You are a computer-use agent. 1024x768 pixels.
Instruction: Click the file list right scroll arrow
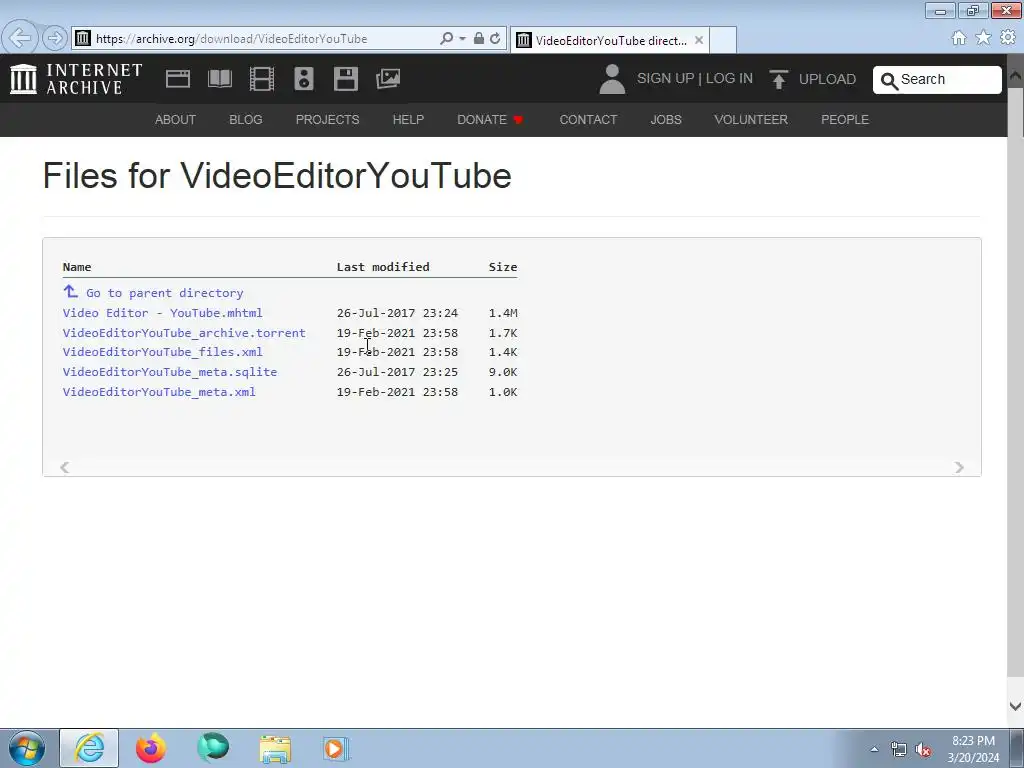959,467
